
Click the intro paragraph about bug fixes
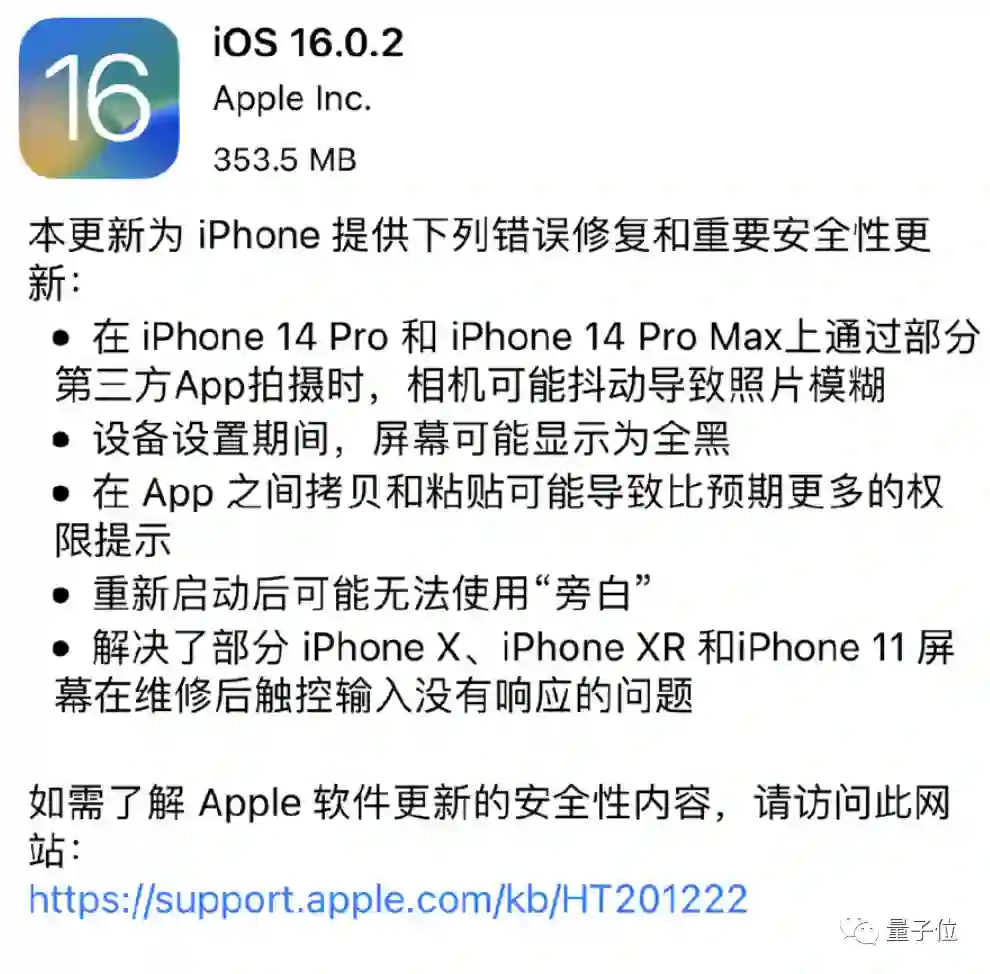pyautogui.click(x=479, y=259)
